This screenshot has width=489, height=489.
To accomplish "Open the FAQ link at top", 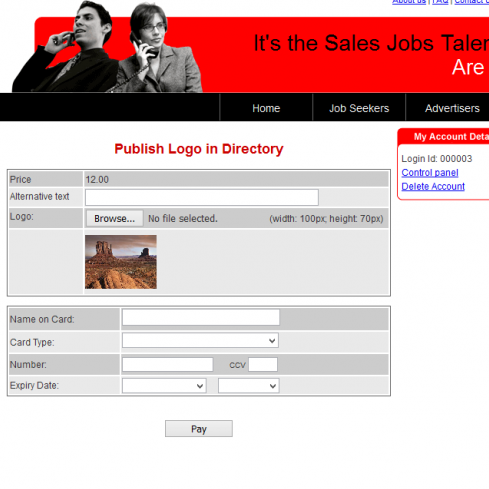I will [x=440, y=2].
